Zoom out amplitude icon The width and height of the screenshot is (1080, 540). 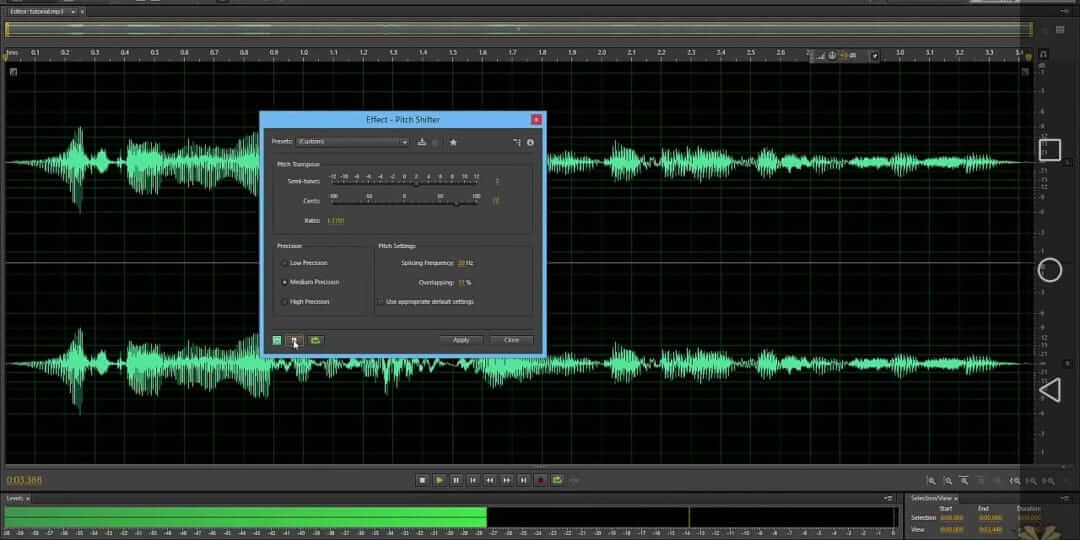[948, 481]
